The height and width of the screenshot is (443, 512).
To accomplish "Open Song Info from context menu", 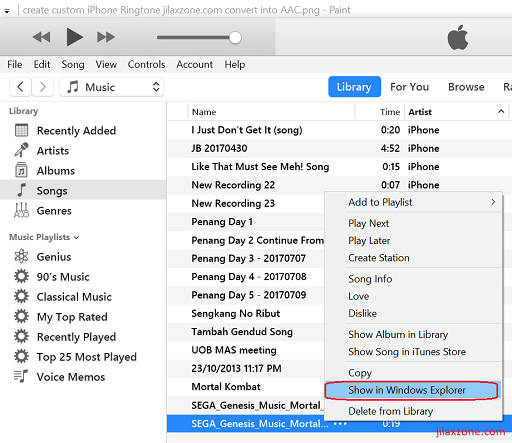I will (413, 279).
